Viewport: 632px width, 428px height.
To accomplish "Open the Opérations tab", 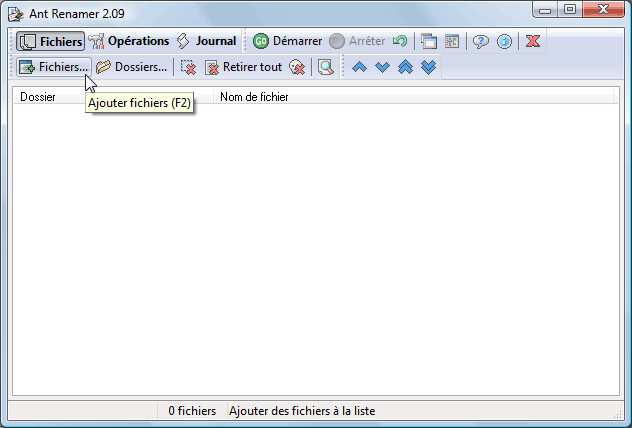I will click(129, 41).
